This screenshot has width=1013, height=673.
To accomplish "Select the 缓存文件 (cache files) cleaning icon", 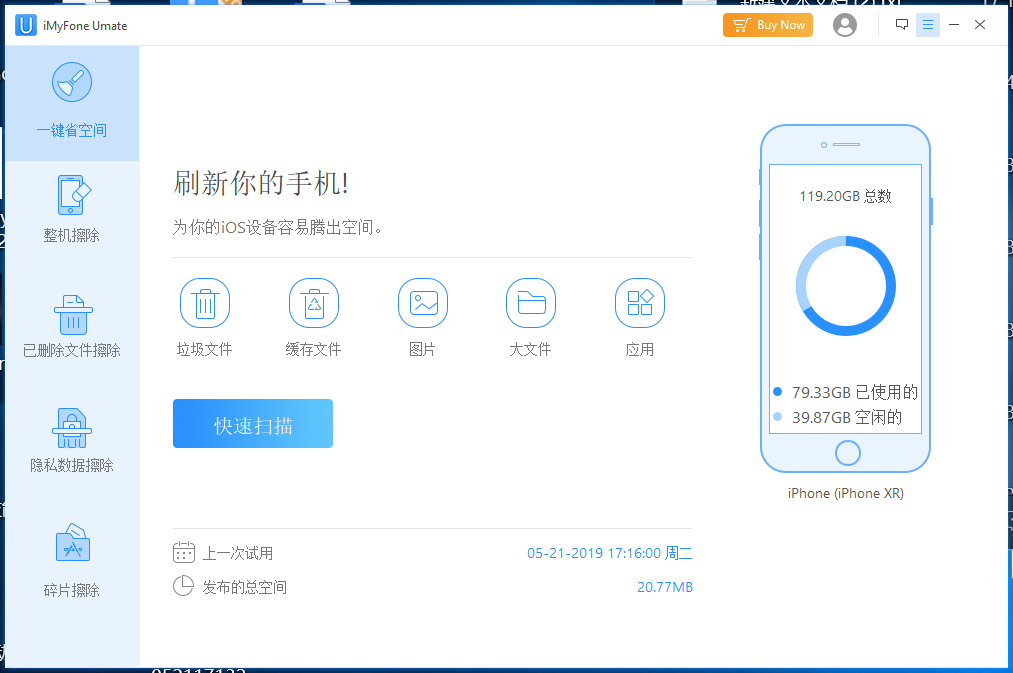I will (x=314, y=303).
